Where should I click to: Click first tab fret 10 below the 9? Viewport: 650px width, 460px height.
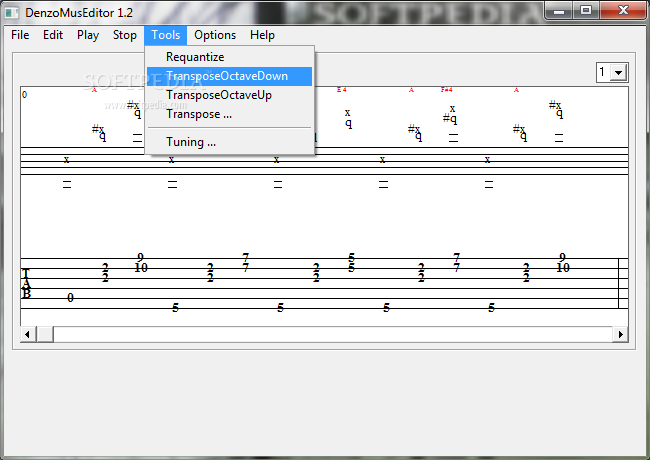(x=141, y=268)
